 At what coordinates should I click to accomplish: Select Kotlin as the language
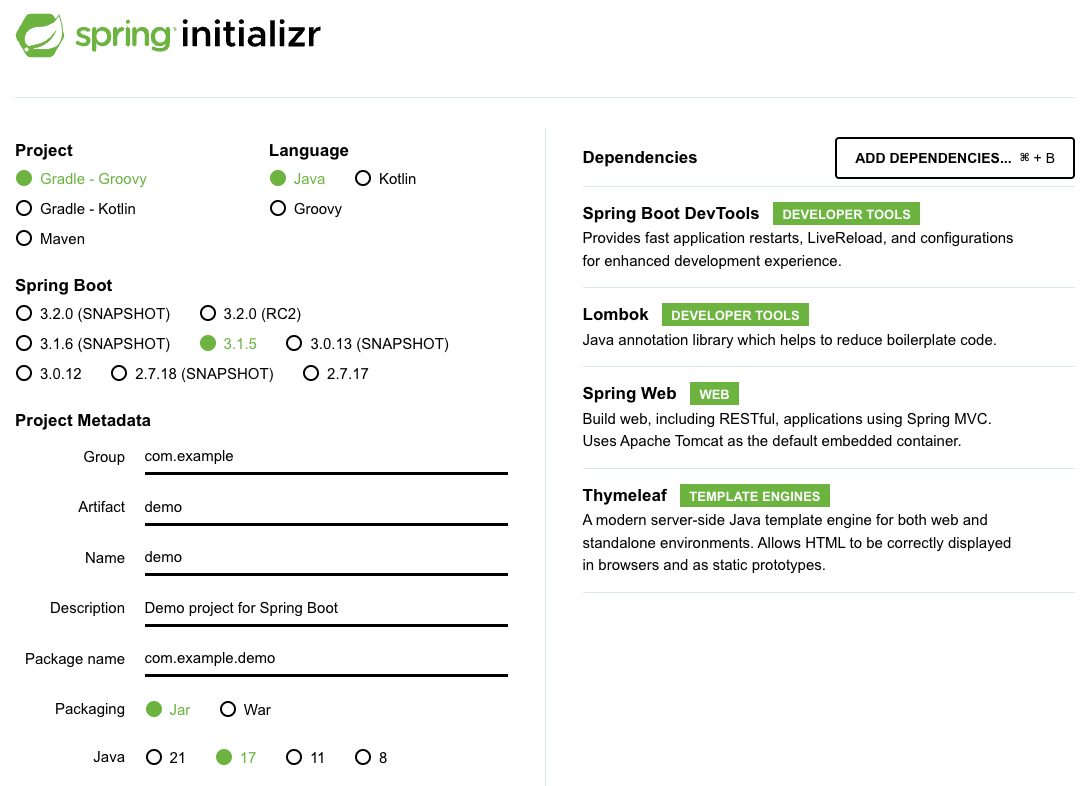385,179
